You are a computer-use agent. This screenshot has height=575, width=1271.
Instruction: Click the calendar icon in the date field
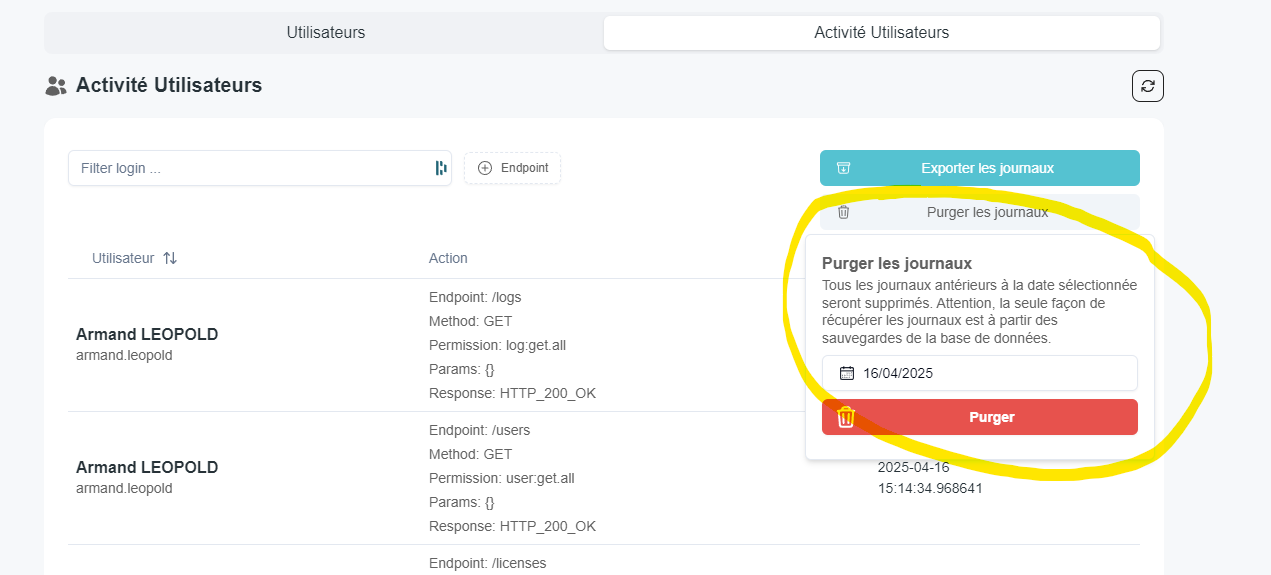tap(846, 373)
